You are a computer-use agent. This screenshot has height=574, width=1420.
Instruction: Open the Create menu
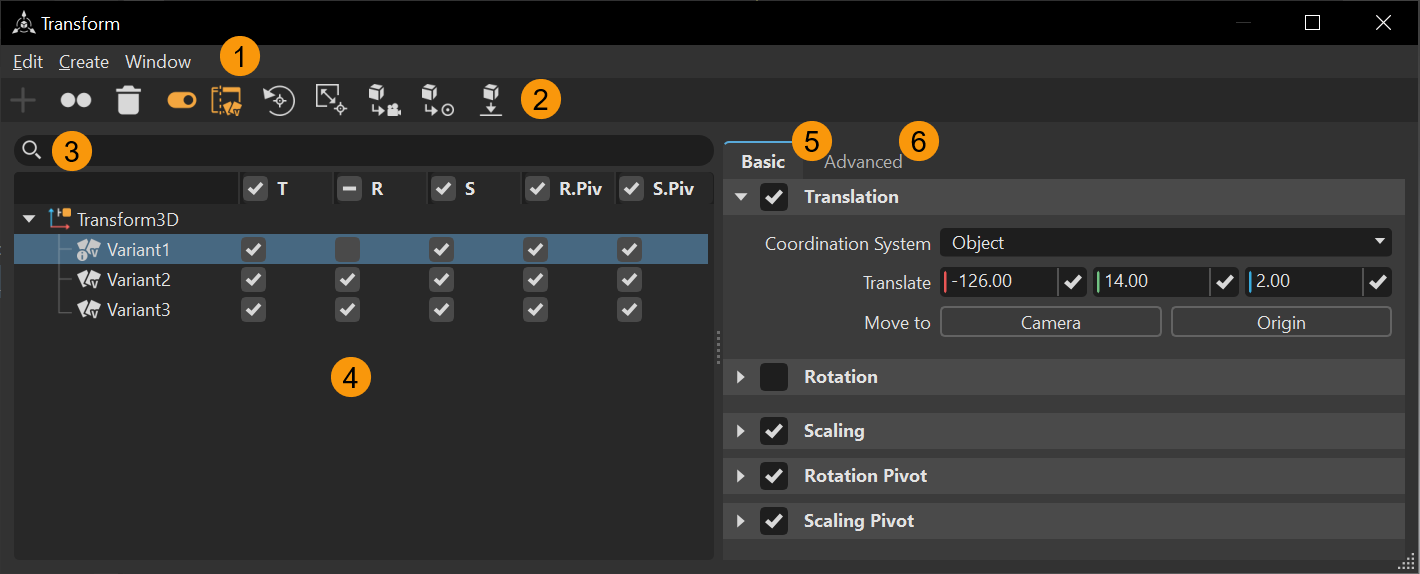pos(84,62)
